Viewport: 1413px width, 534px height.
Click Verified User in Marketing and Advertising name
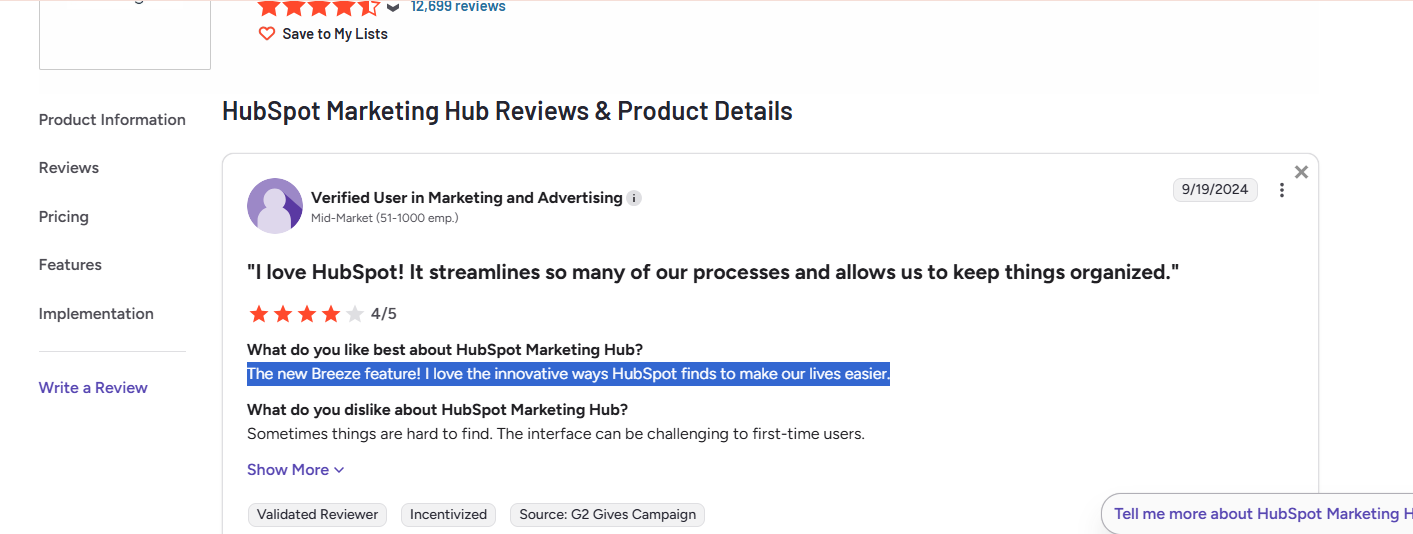467,198
